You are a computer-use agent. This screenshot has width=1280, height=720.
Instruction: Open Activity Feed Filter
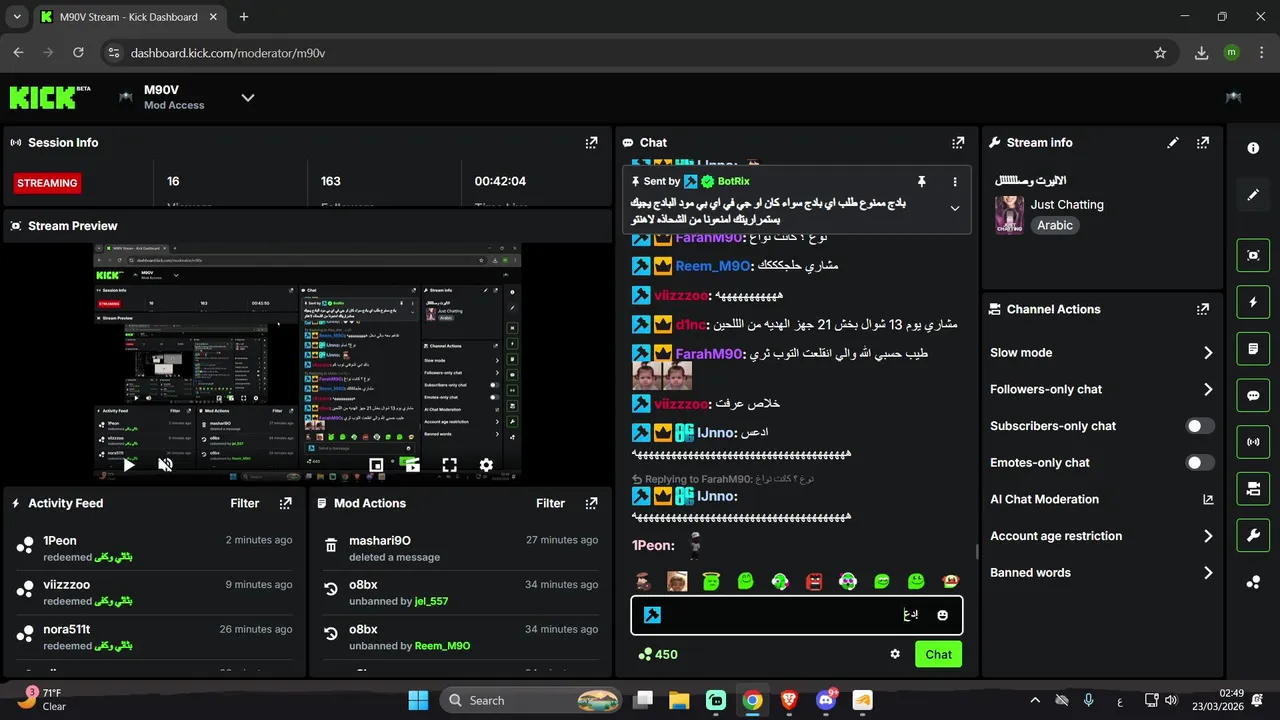coord(245,503)
